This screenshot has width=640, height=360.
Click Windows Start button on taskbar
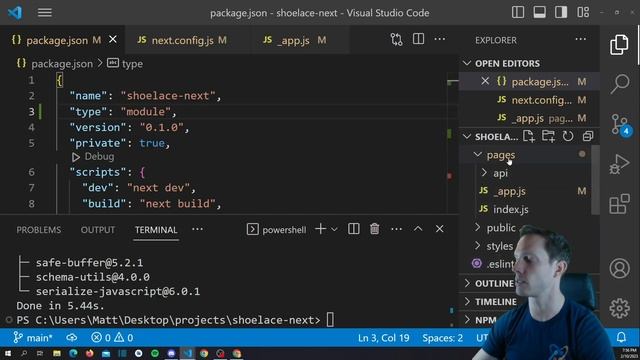(8, 353)
